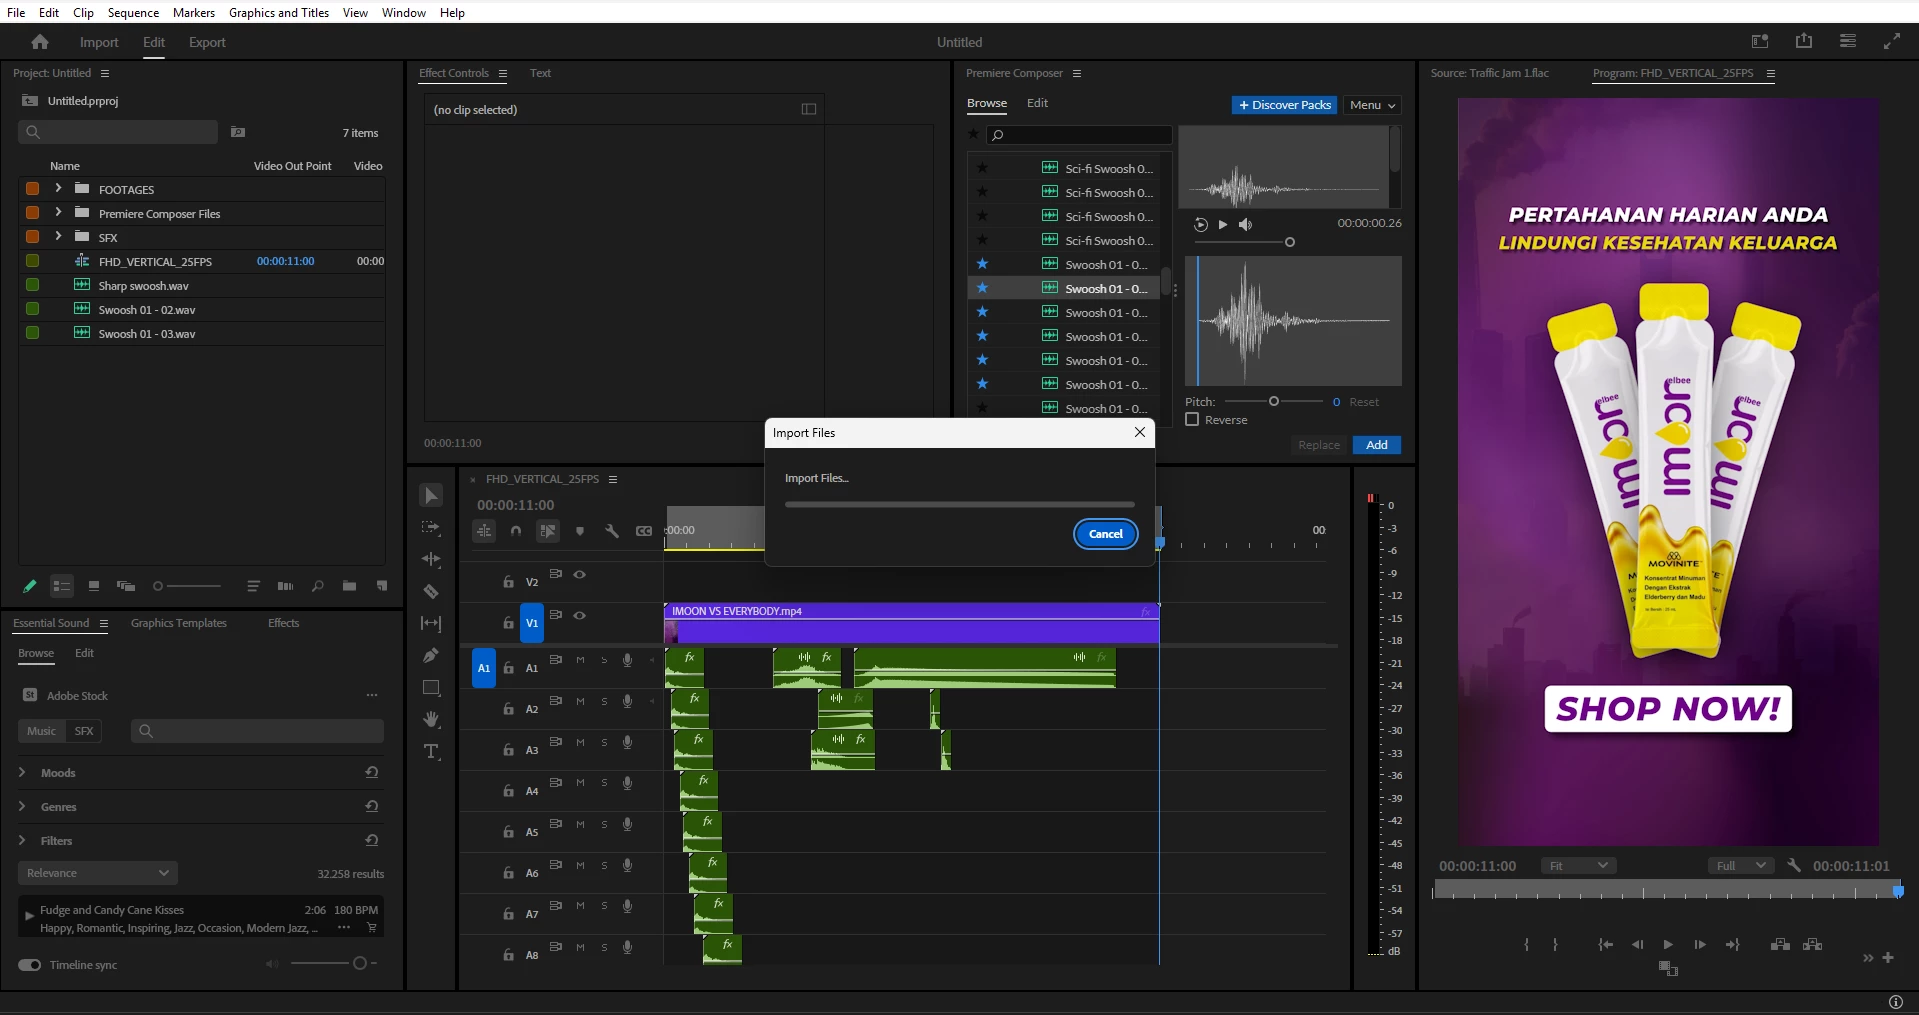Toggle A1 source patching button
The height and width of the screenshot is (1015, 1919).
coord(484,668)
